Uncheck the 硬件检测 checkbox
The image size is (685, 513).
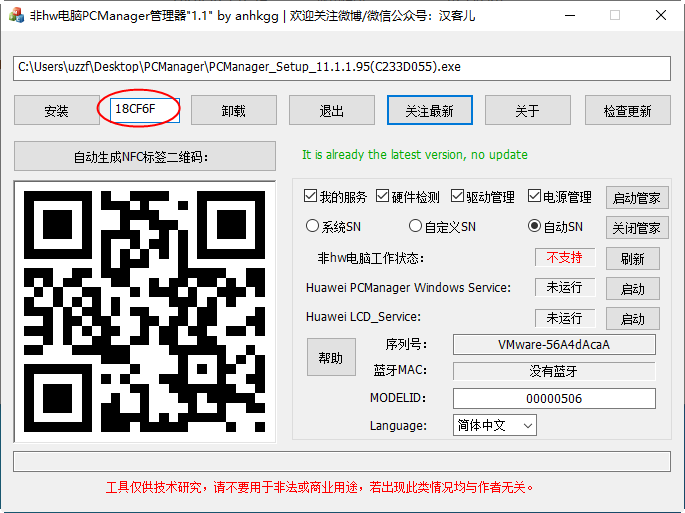(x=383, y=196)
